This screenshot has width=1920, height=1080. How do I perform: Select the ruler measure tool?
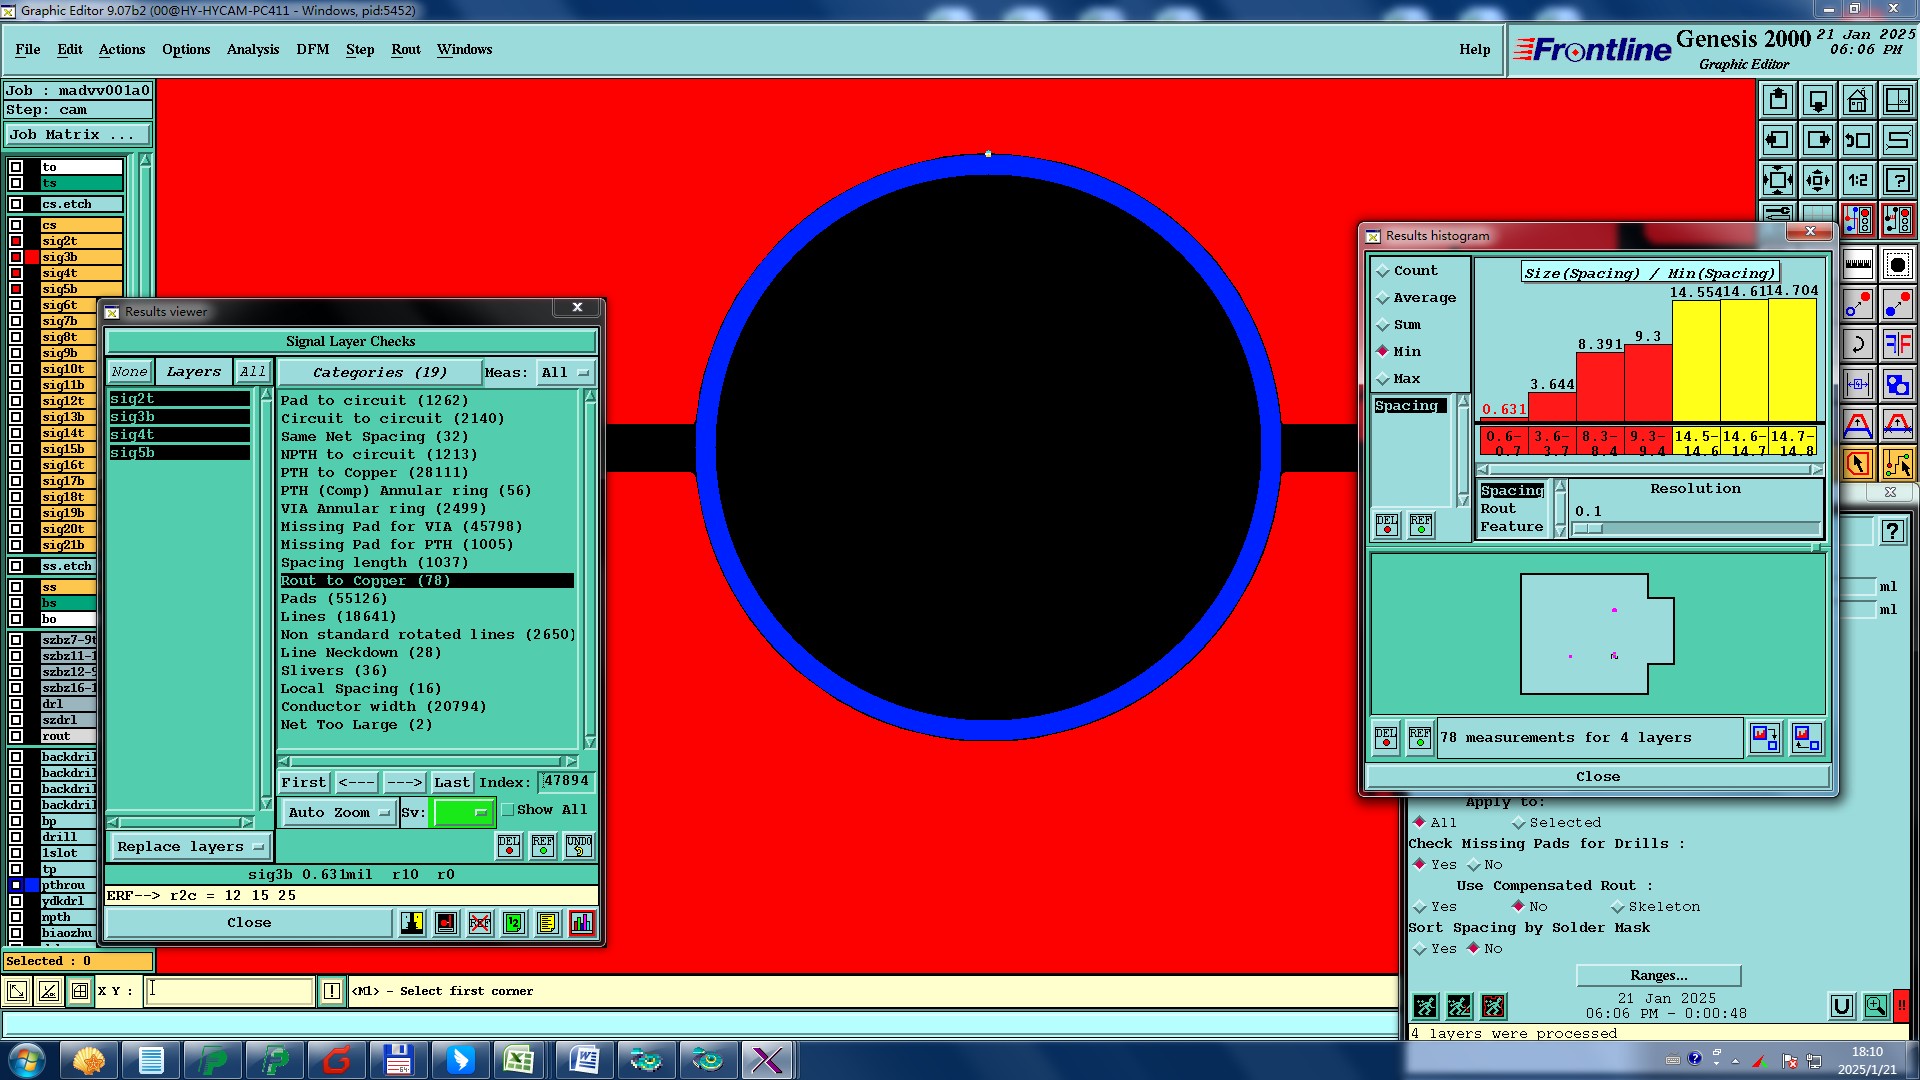pyautogui.click(x=1857, y=265)
